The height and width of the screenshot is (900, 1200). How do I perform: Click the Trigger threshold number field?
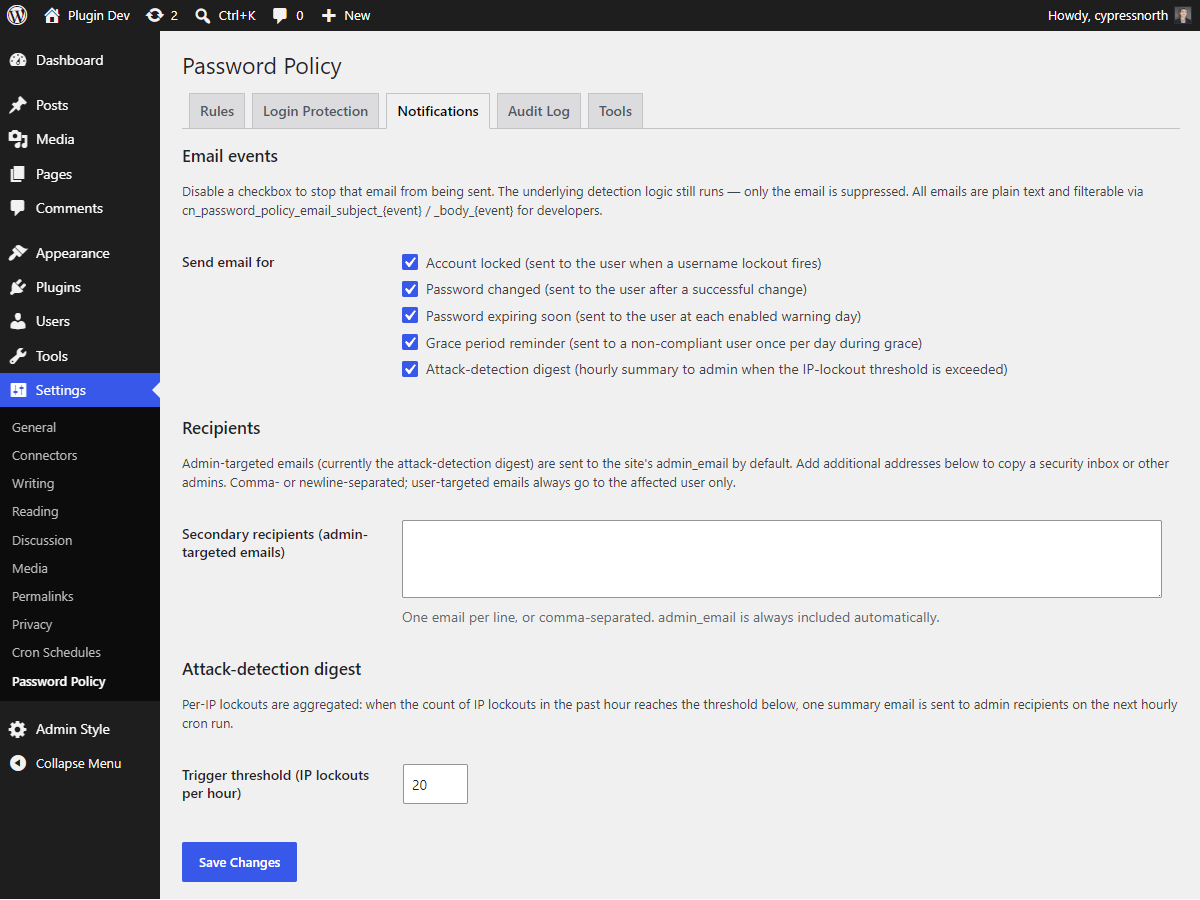[435, 784]
